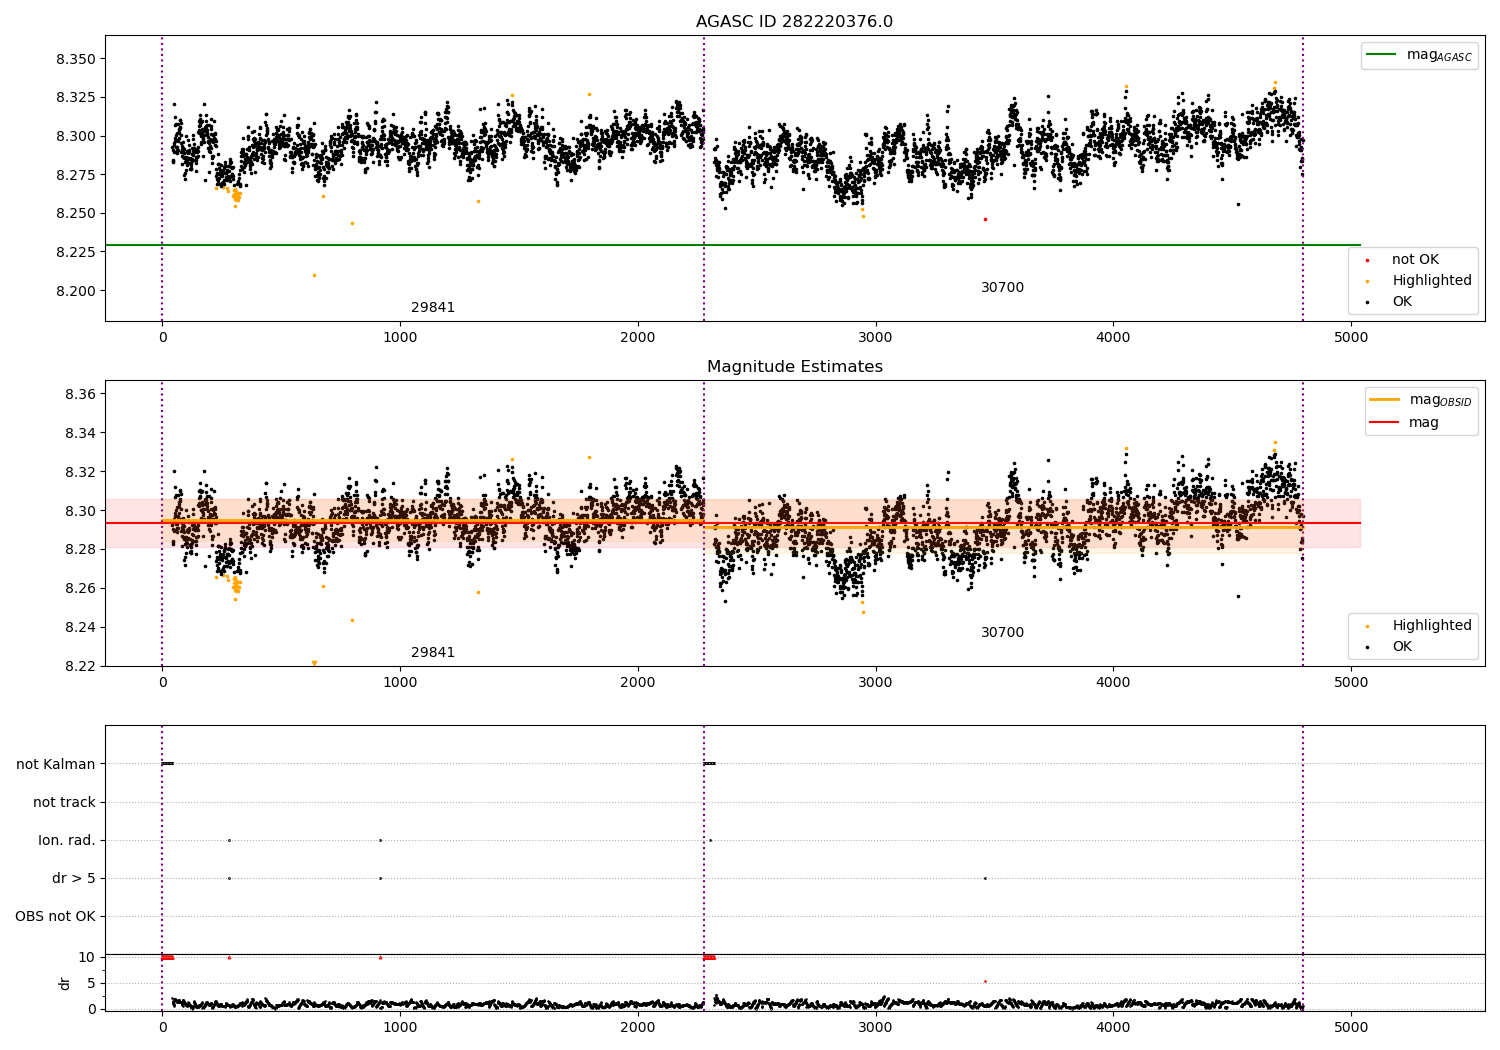Click the single red not-OK point in top plot

[985, 219]
